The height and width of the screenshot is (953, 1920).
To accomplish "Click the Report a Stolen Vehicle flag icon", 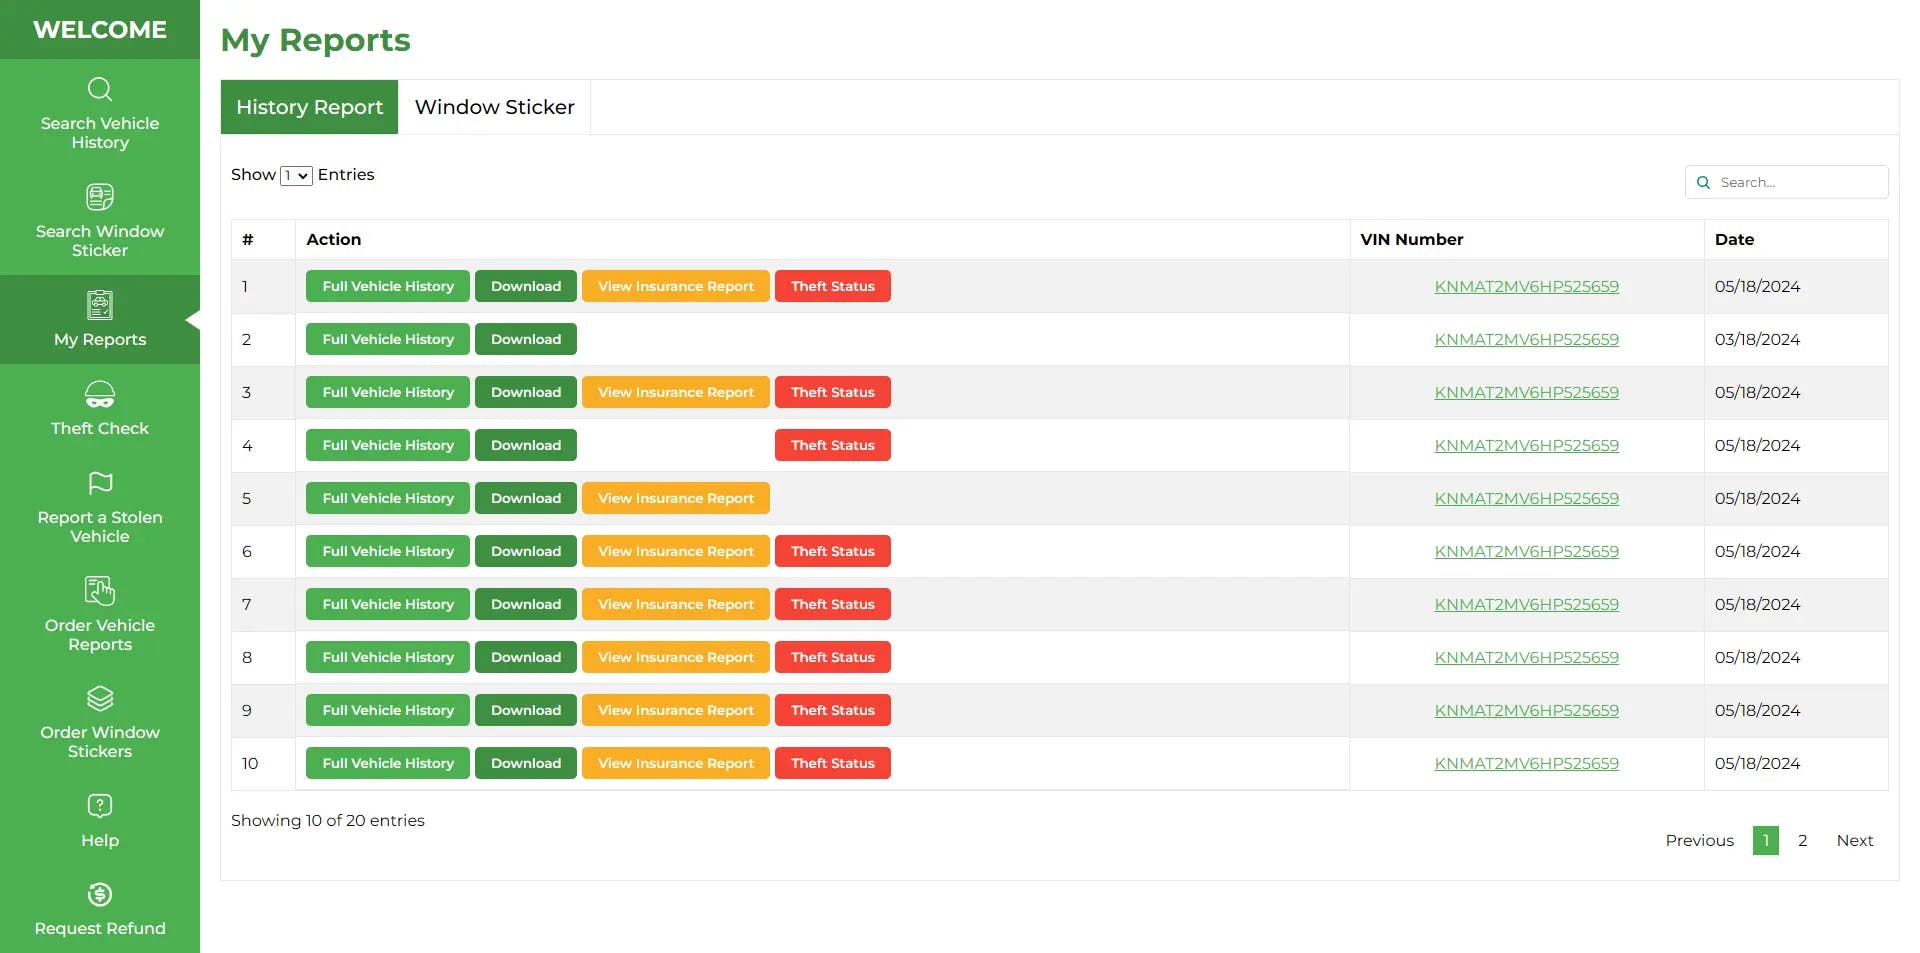I will pyautogui.click(x=100, y=483).
